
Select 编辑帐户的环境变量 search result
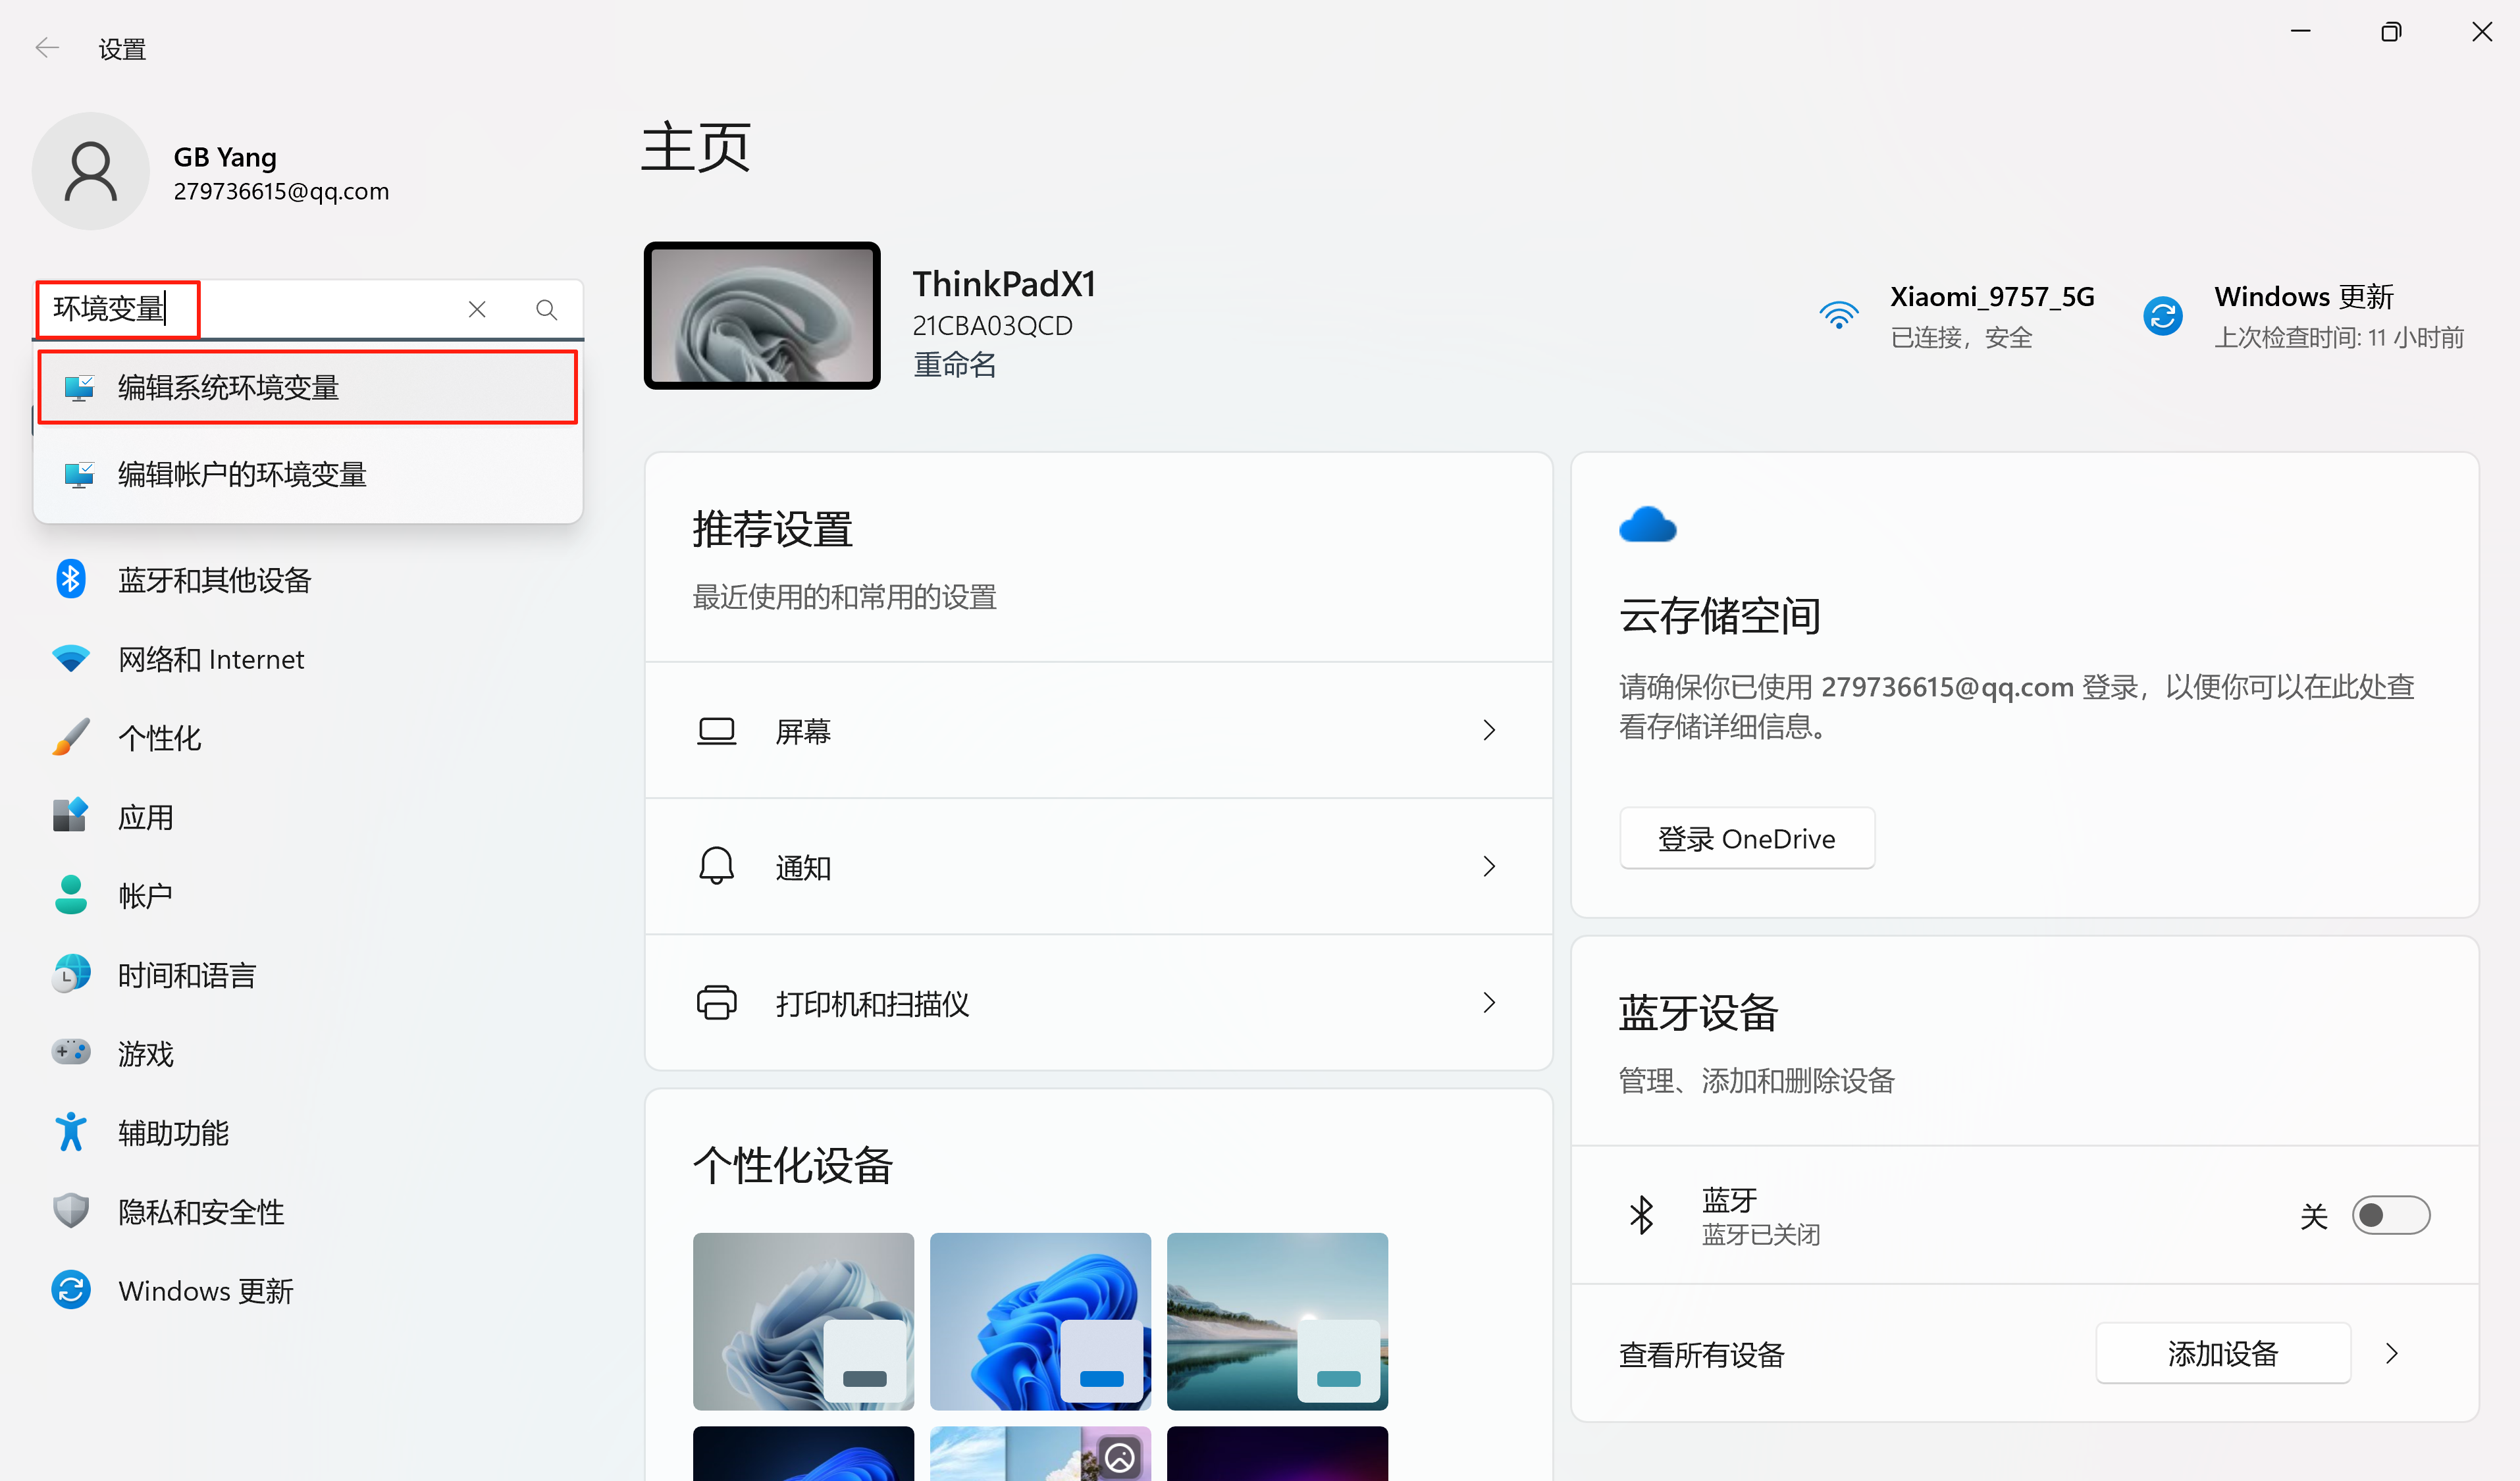(308, 474)
